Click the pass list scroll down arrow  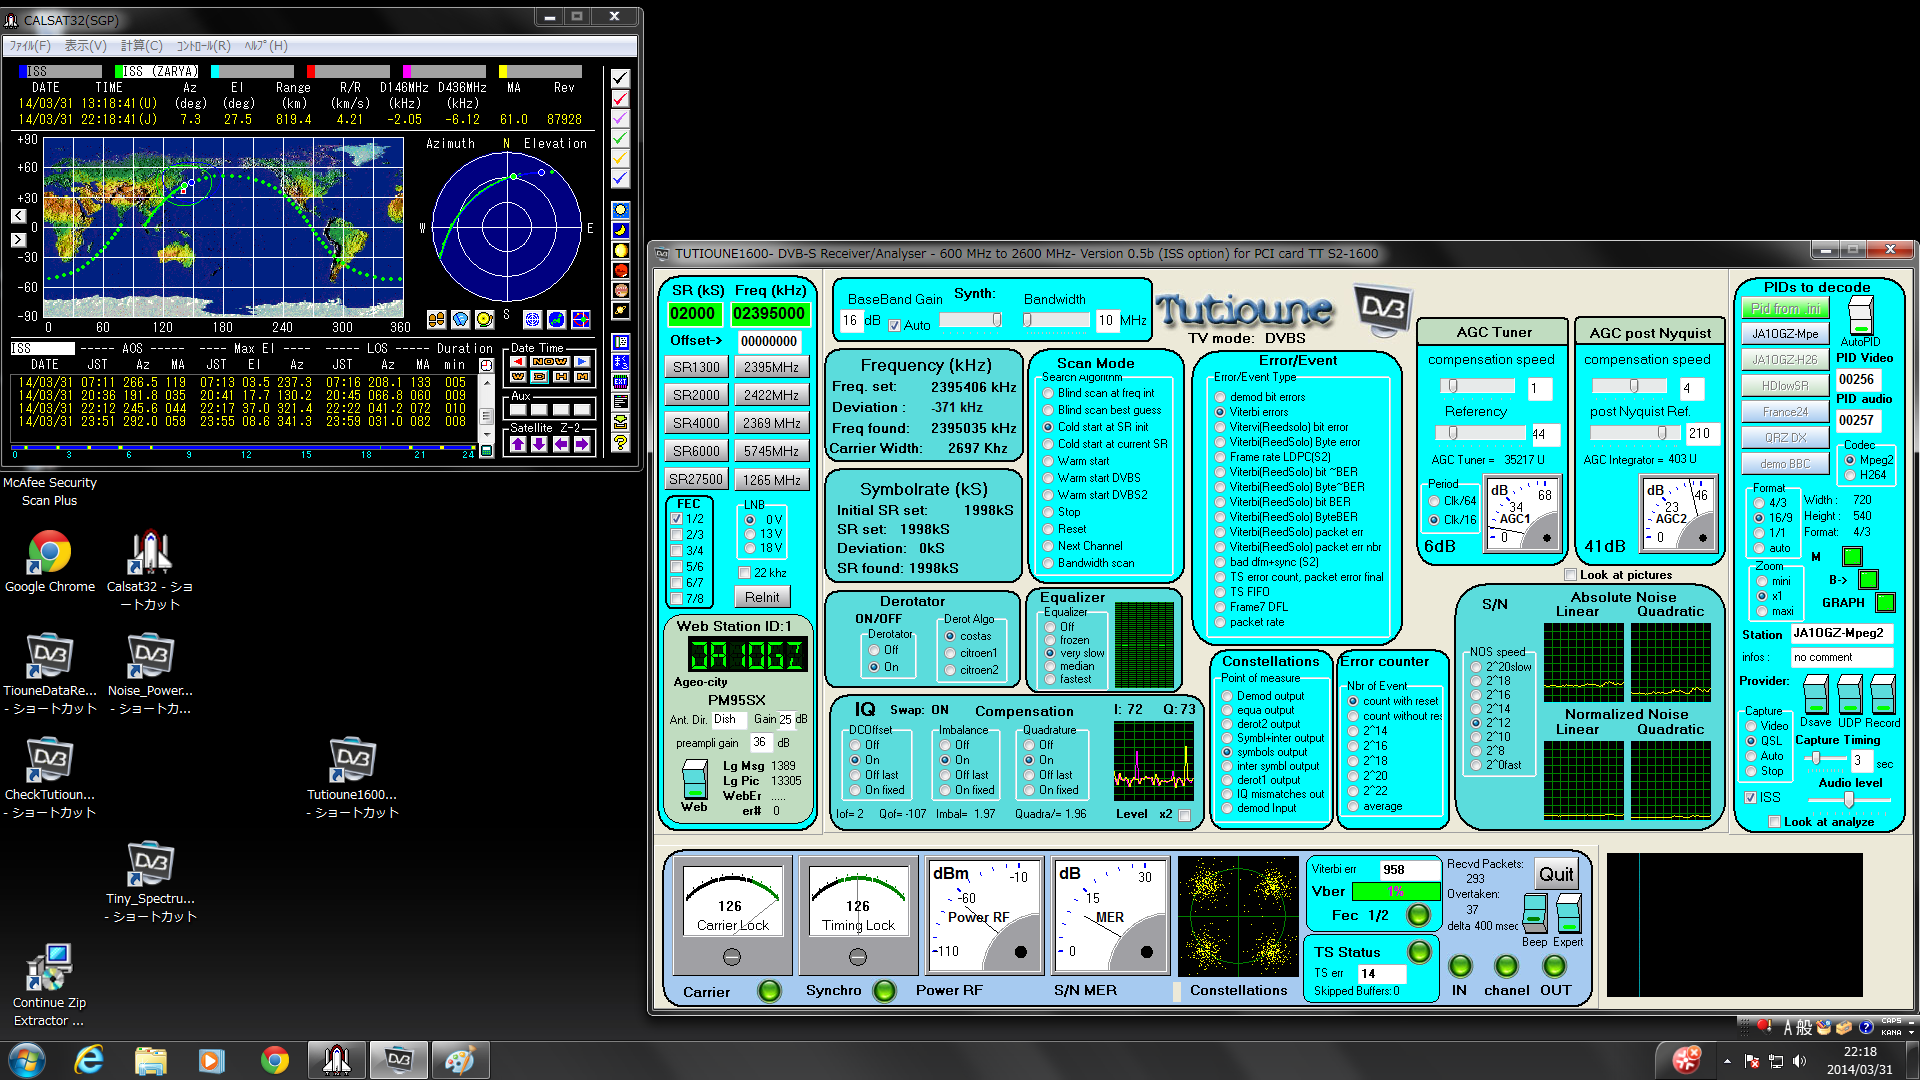coord(487,435)
